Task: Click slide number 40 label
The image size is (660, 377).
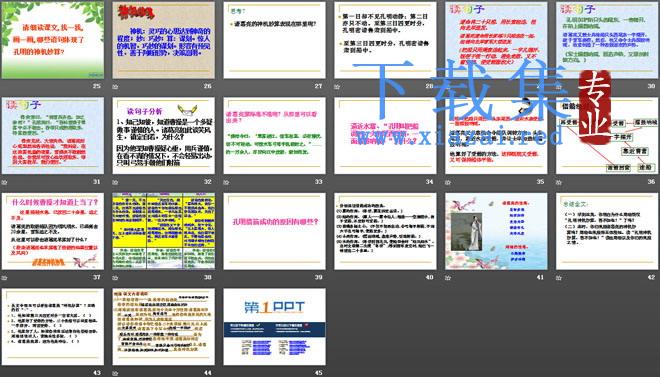Action: click(x=429, y=277)
